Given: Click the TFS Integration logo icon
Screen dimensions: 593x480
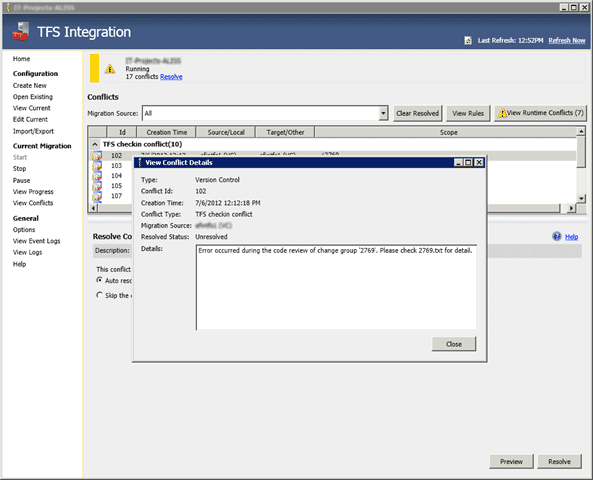Looking at the screenshot, I should (x=21, y=31).
